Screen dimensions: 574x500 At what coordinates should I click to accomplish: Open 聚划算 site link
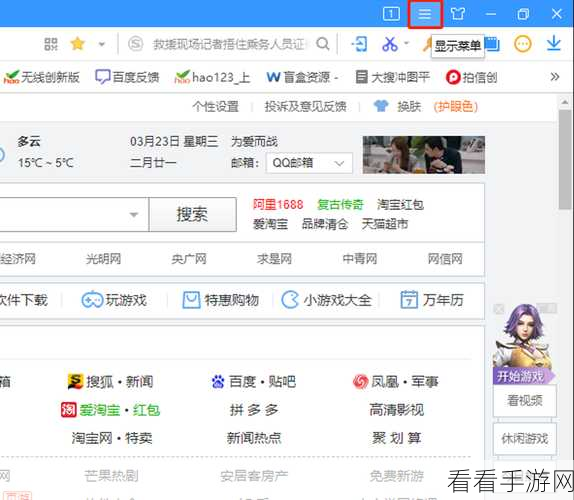pos(397,438)
